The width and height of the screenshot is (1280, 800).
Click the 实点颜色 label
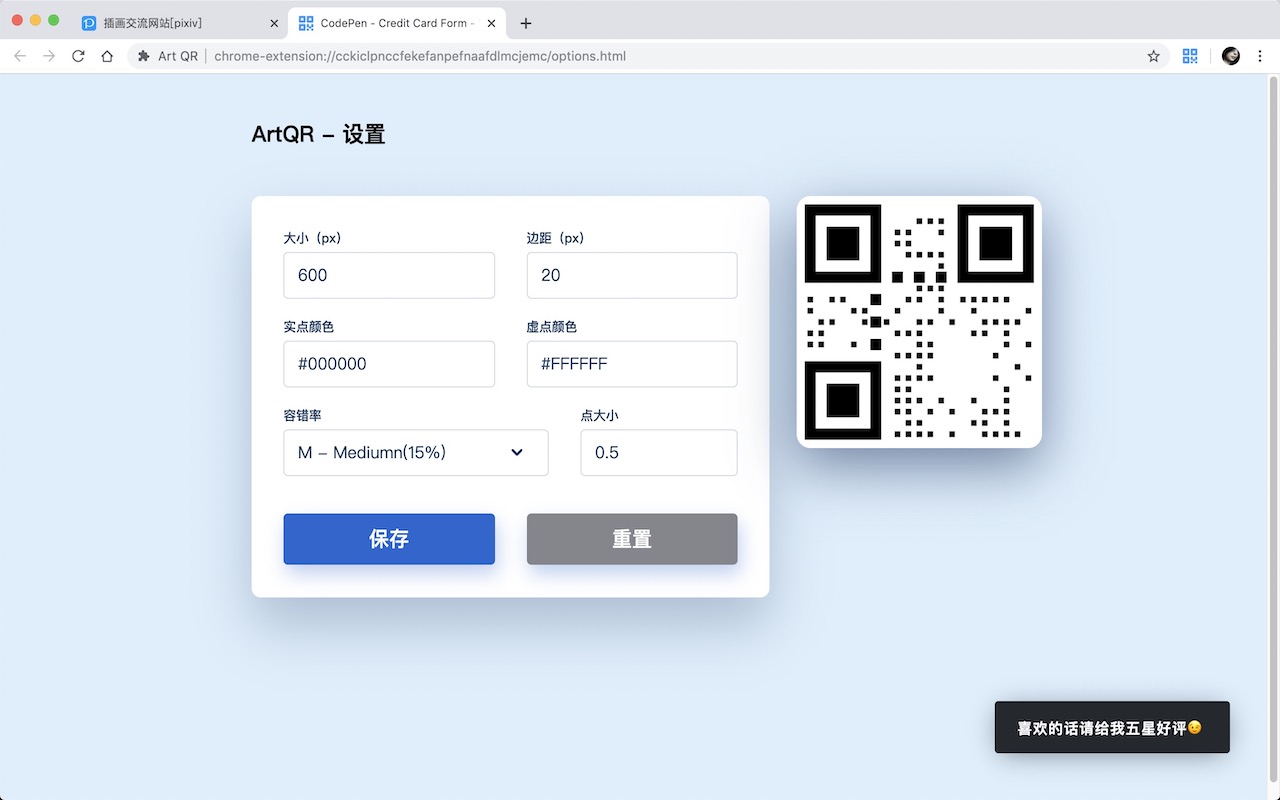tap(309, 327)
